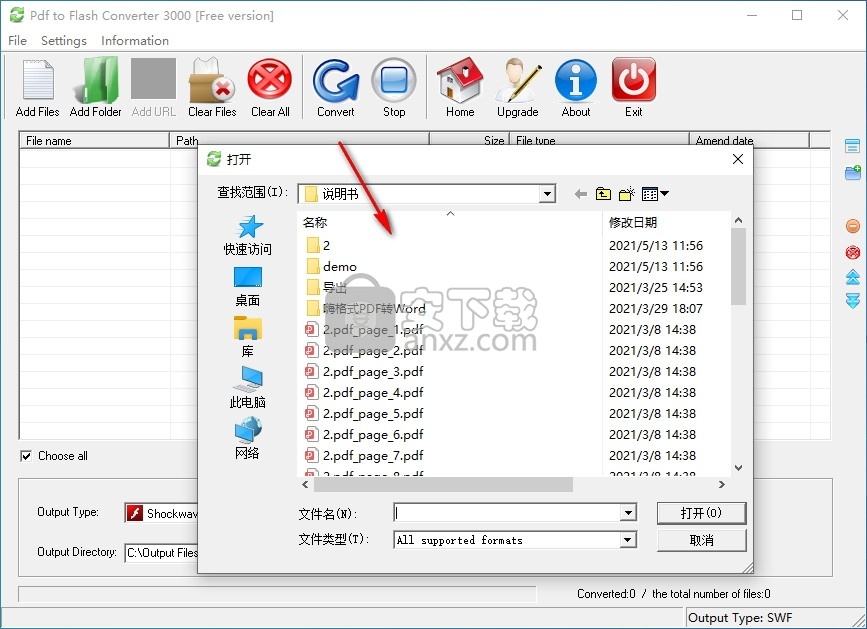Sort by the 名称 column header
The image size is (867, 629).
449,222
